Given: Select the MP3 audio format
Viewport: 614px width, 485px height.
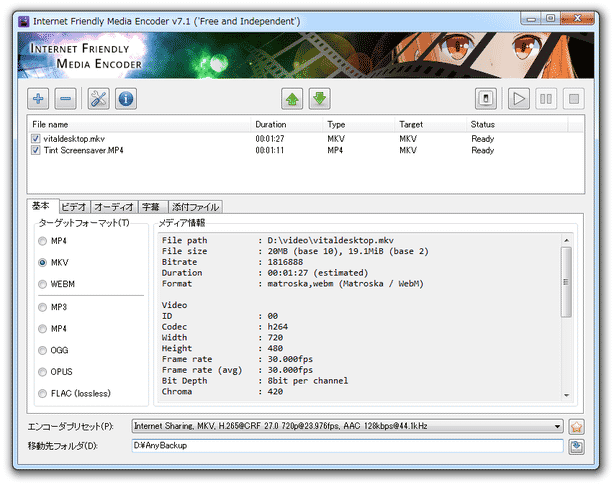Looking at the screenshot, I should 42,307.
